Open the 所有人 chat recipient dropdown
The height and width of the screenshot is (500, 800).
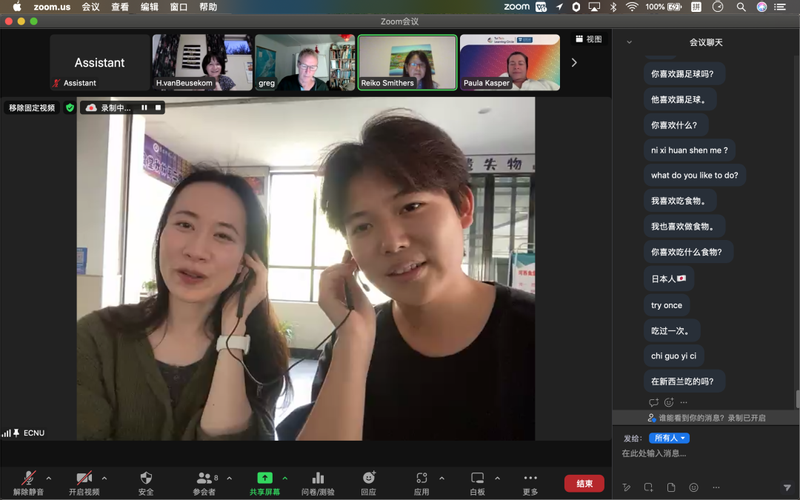669,438
